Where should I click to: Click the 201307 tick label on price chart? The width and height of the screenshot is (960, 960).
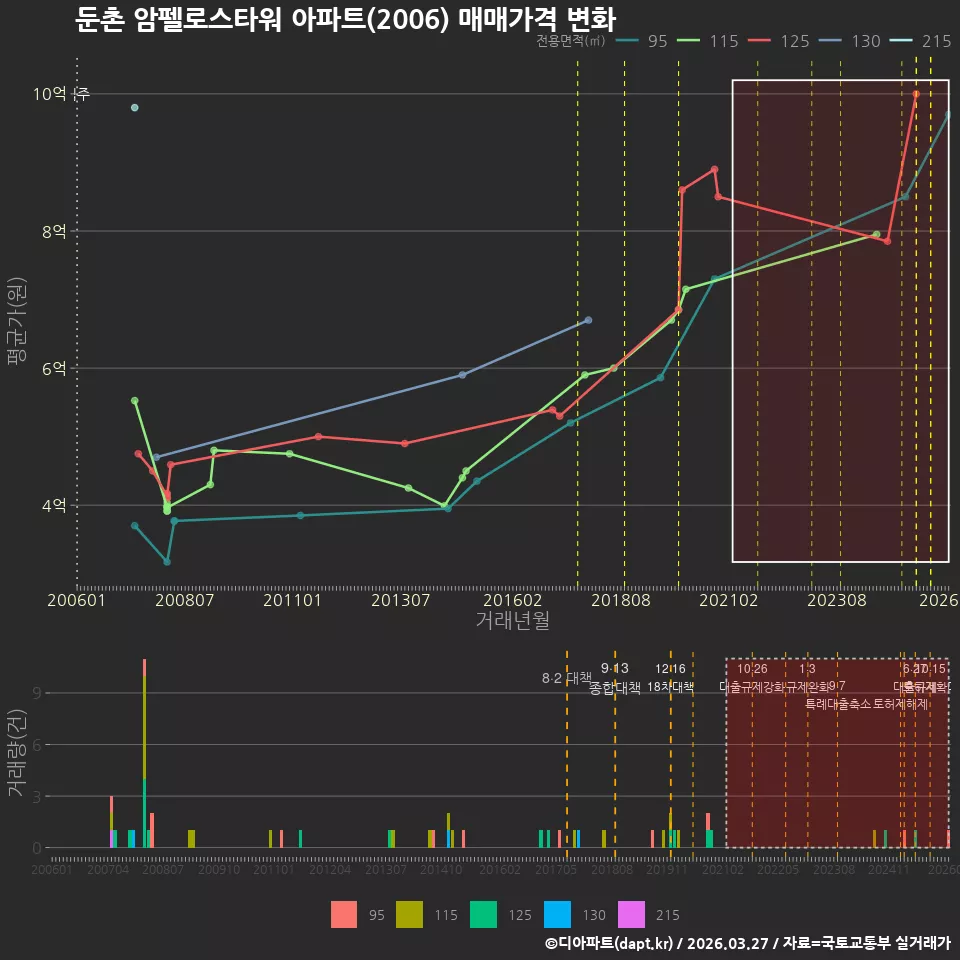400,599
